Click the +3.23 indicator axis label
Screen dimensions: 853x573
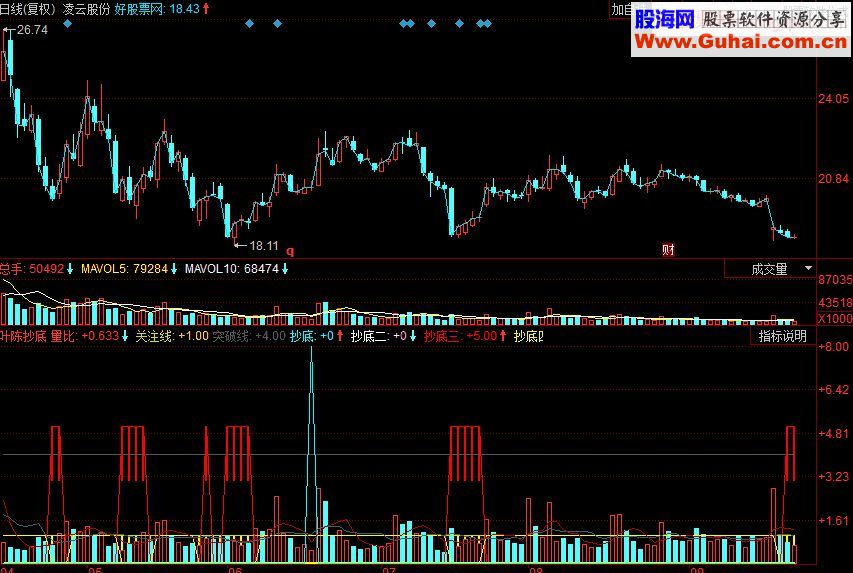[x=833, y=477]
